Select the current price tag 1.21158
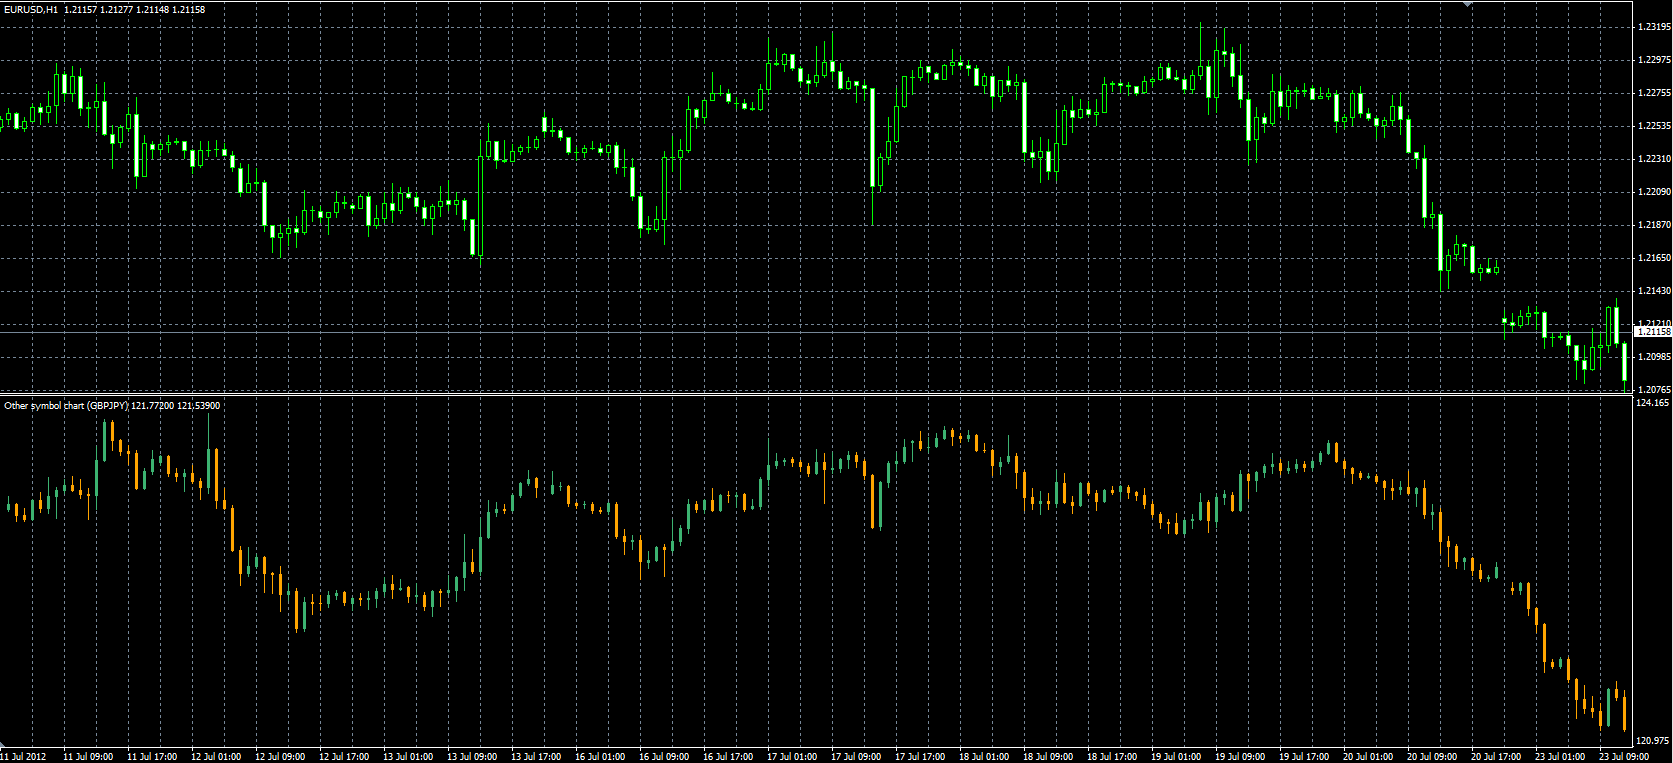1673x763 pixels. pyautogui.click(x=1653, y=331)
